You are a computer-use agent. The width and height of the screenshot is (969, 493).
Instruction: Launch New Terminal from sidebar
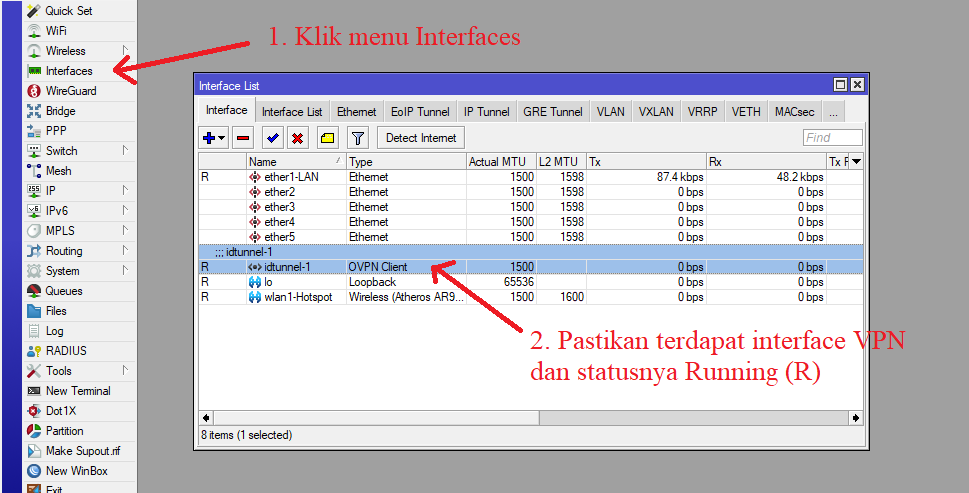click(x=78, y=391)
